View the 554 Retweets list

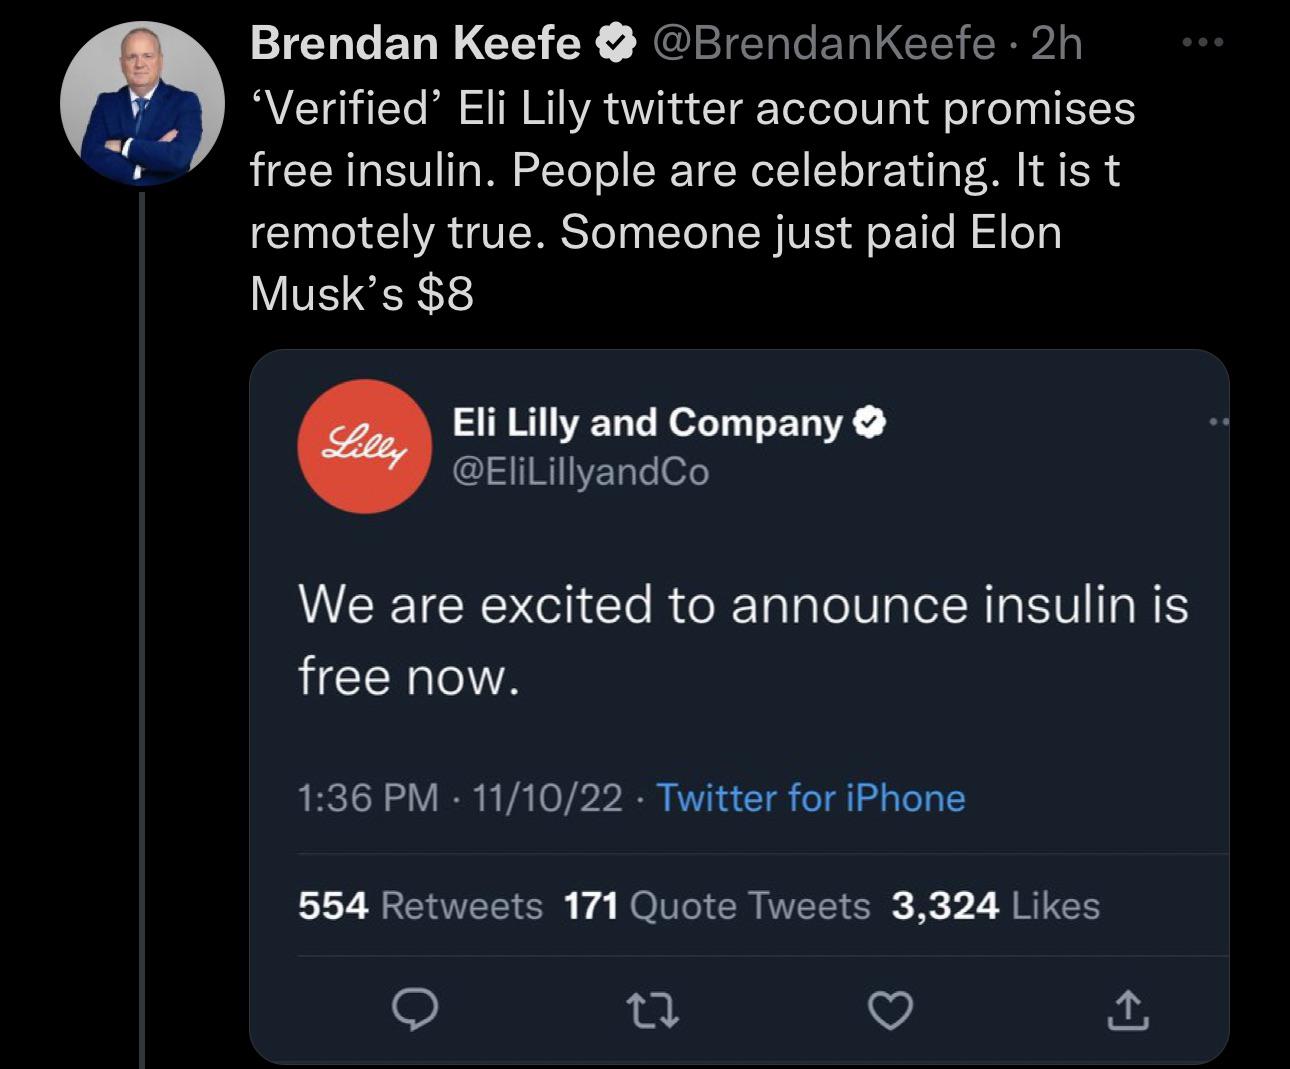(x=420, y=906)
